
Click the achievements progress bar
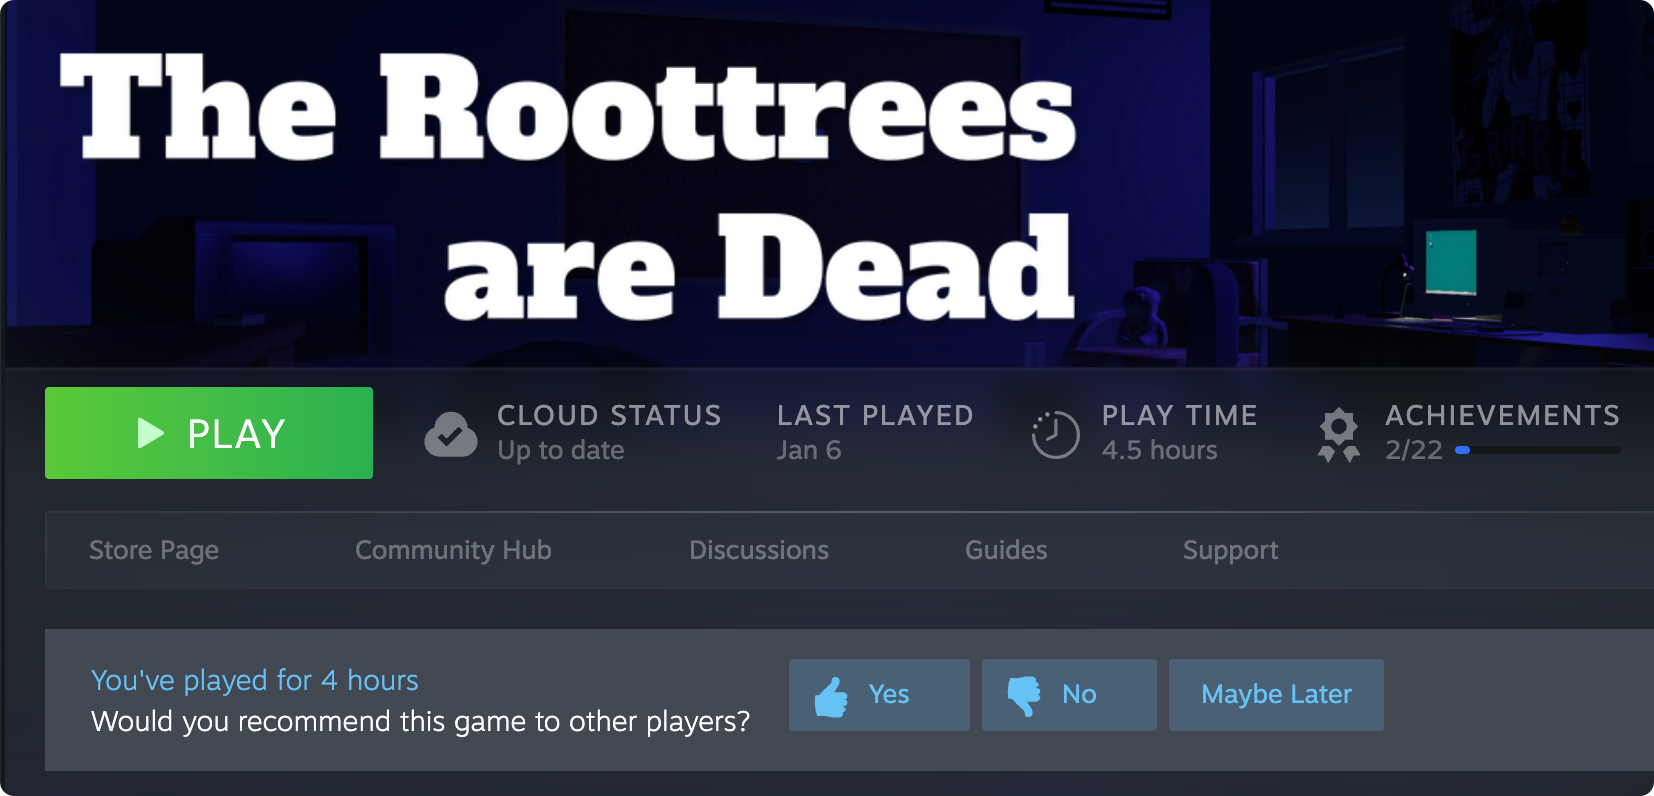click(x=1537, y=451)
